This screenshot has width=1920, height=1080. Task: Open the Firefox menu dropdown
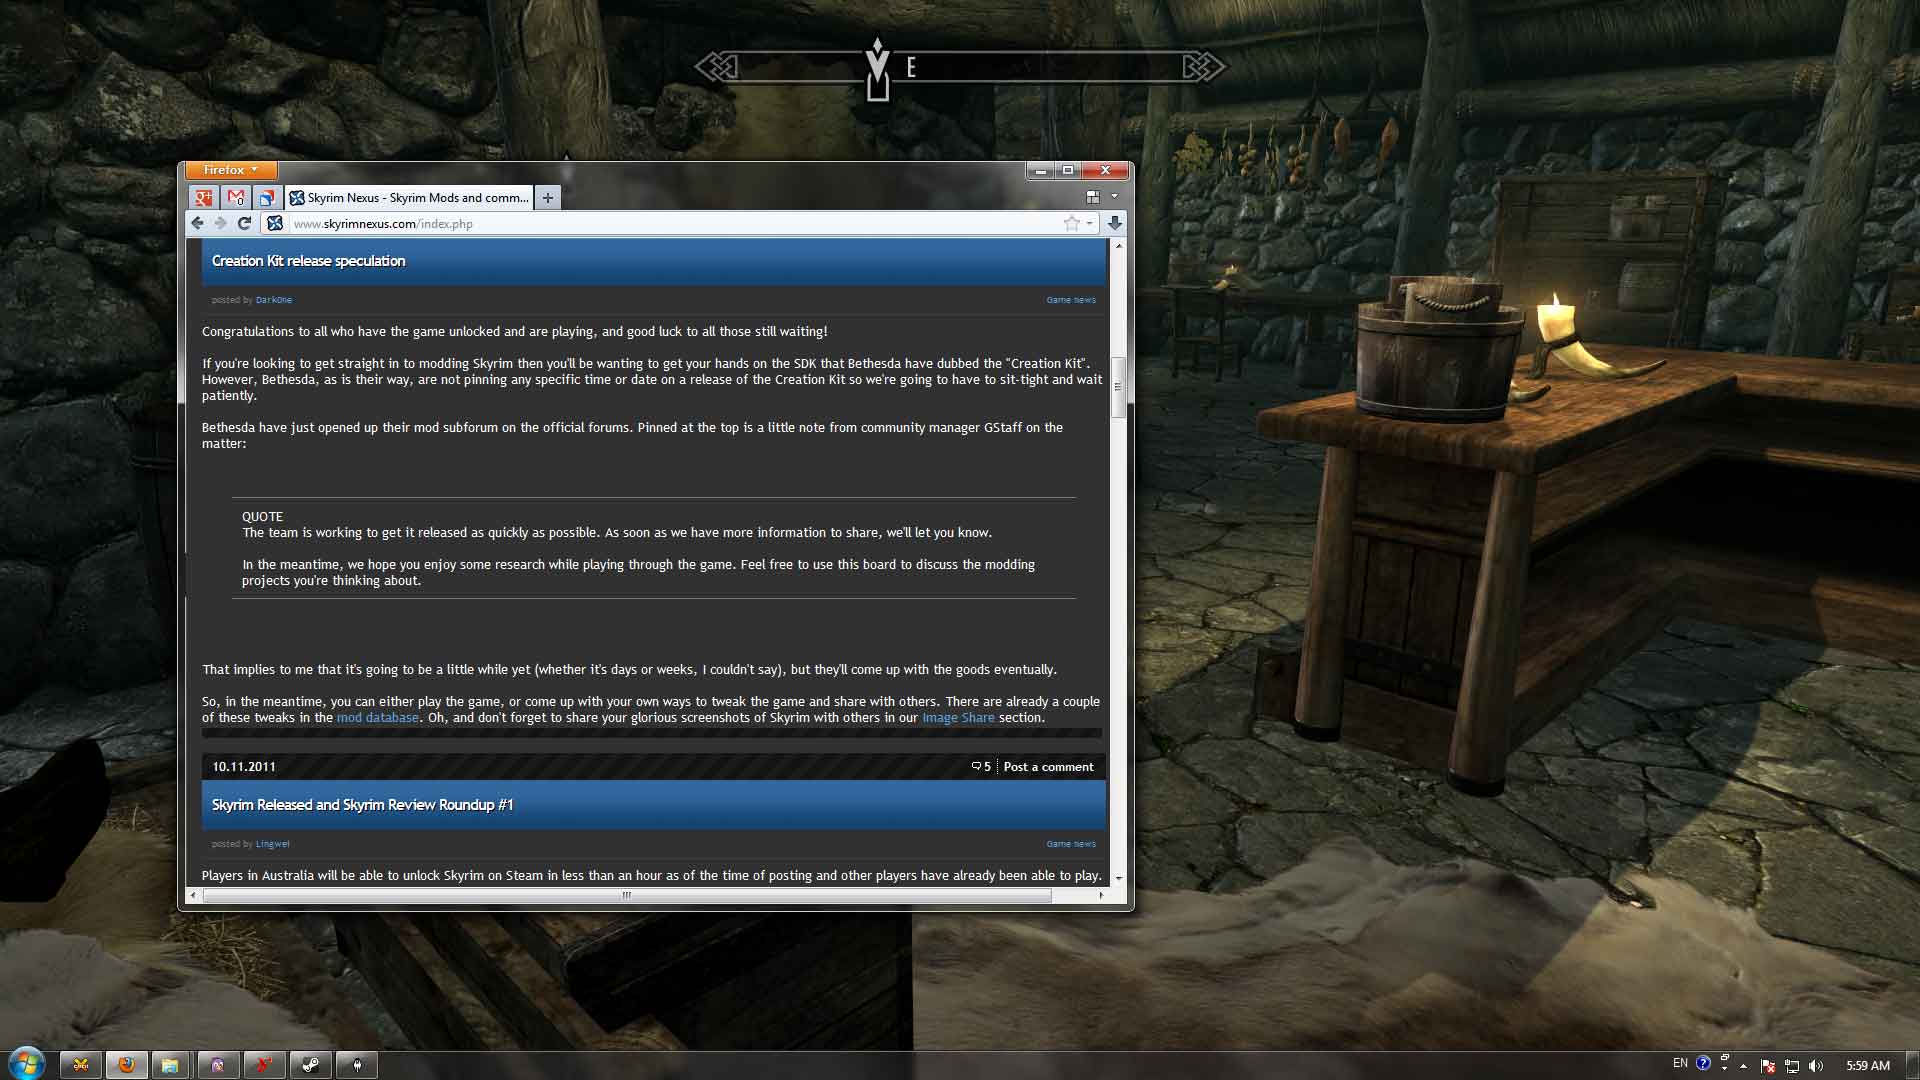click(x=231, y=170)
